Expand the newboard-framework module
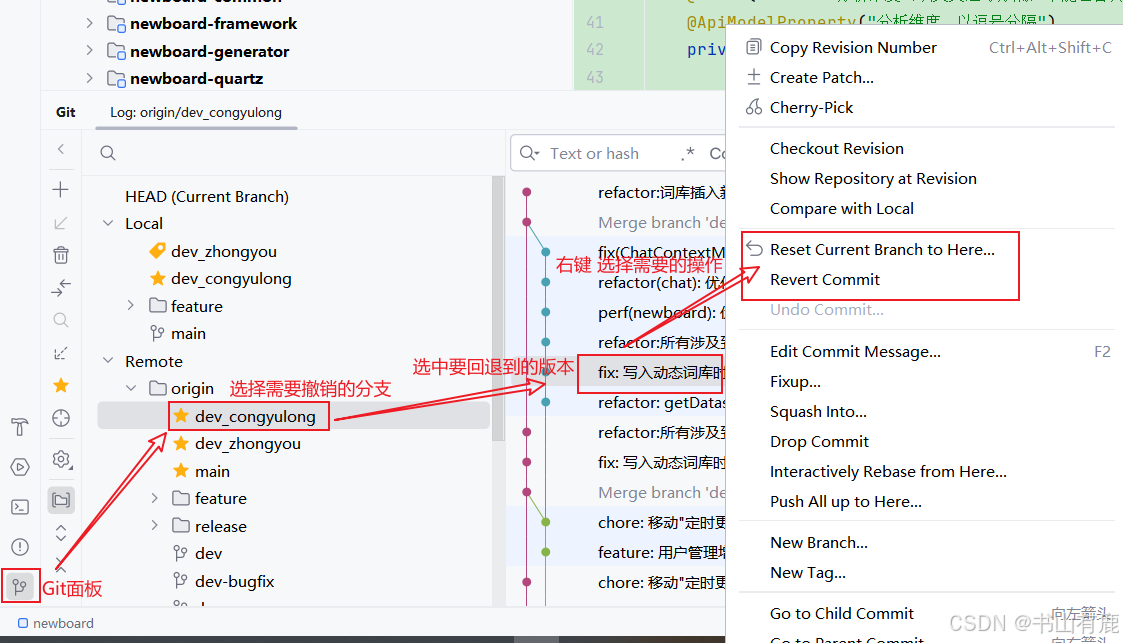Screen dimensions: 1123x643 tap(90, 23)
